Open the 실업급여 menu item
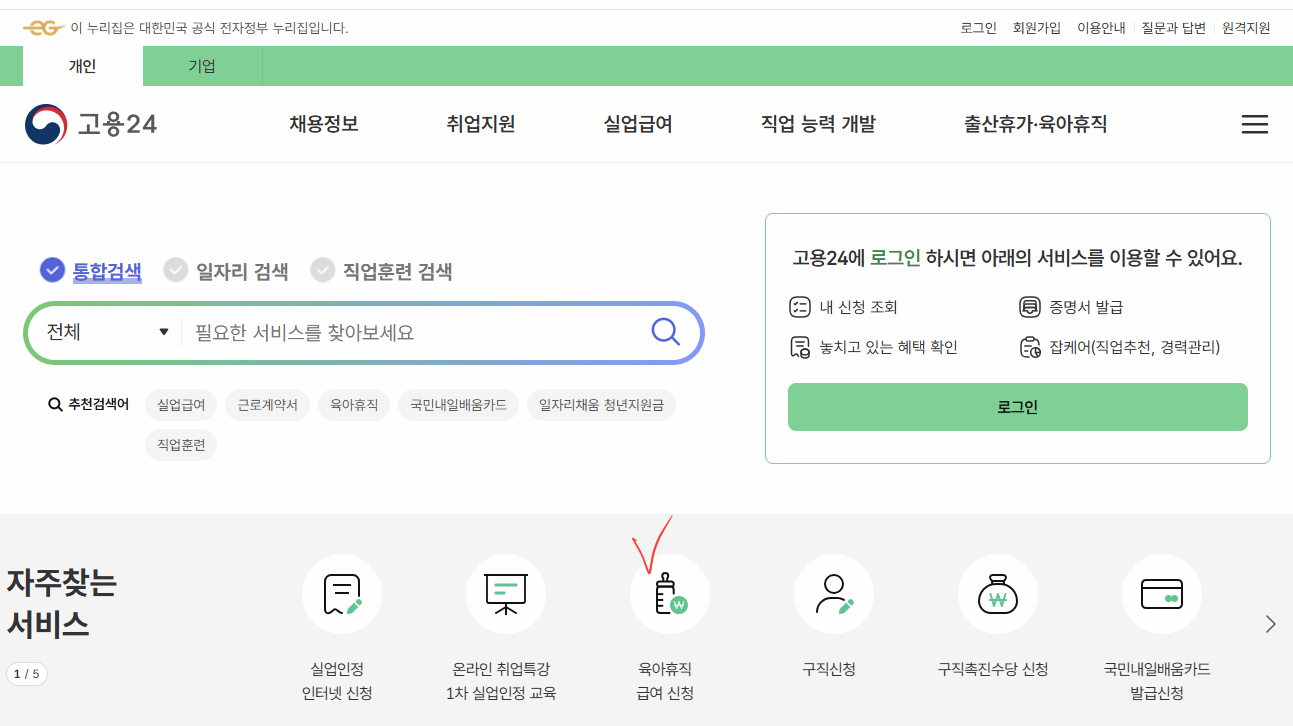This screenshot has height=726, width=1293. pyautogui.click(x=637, y=124)
